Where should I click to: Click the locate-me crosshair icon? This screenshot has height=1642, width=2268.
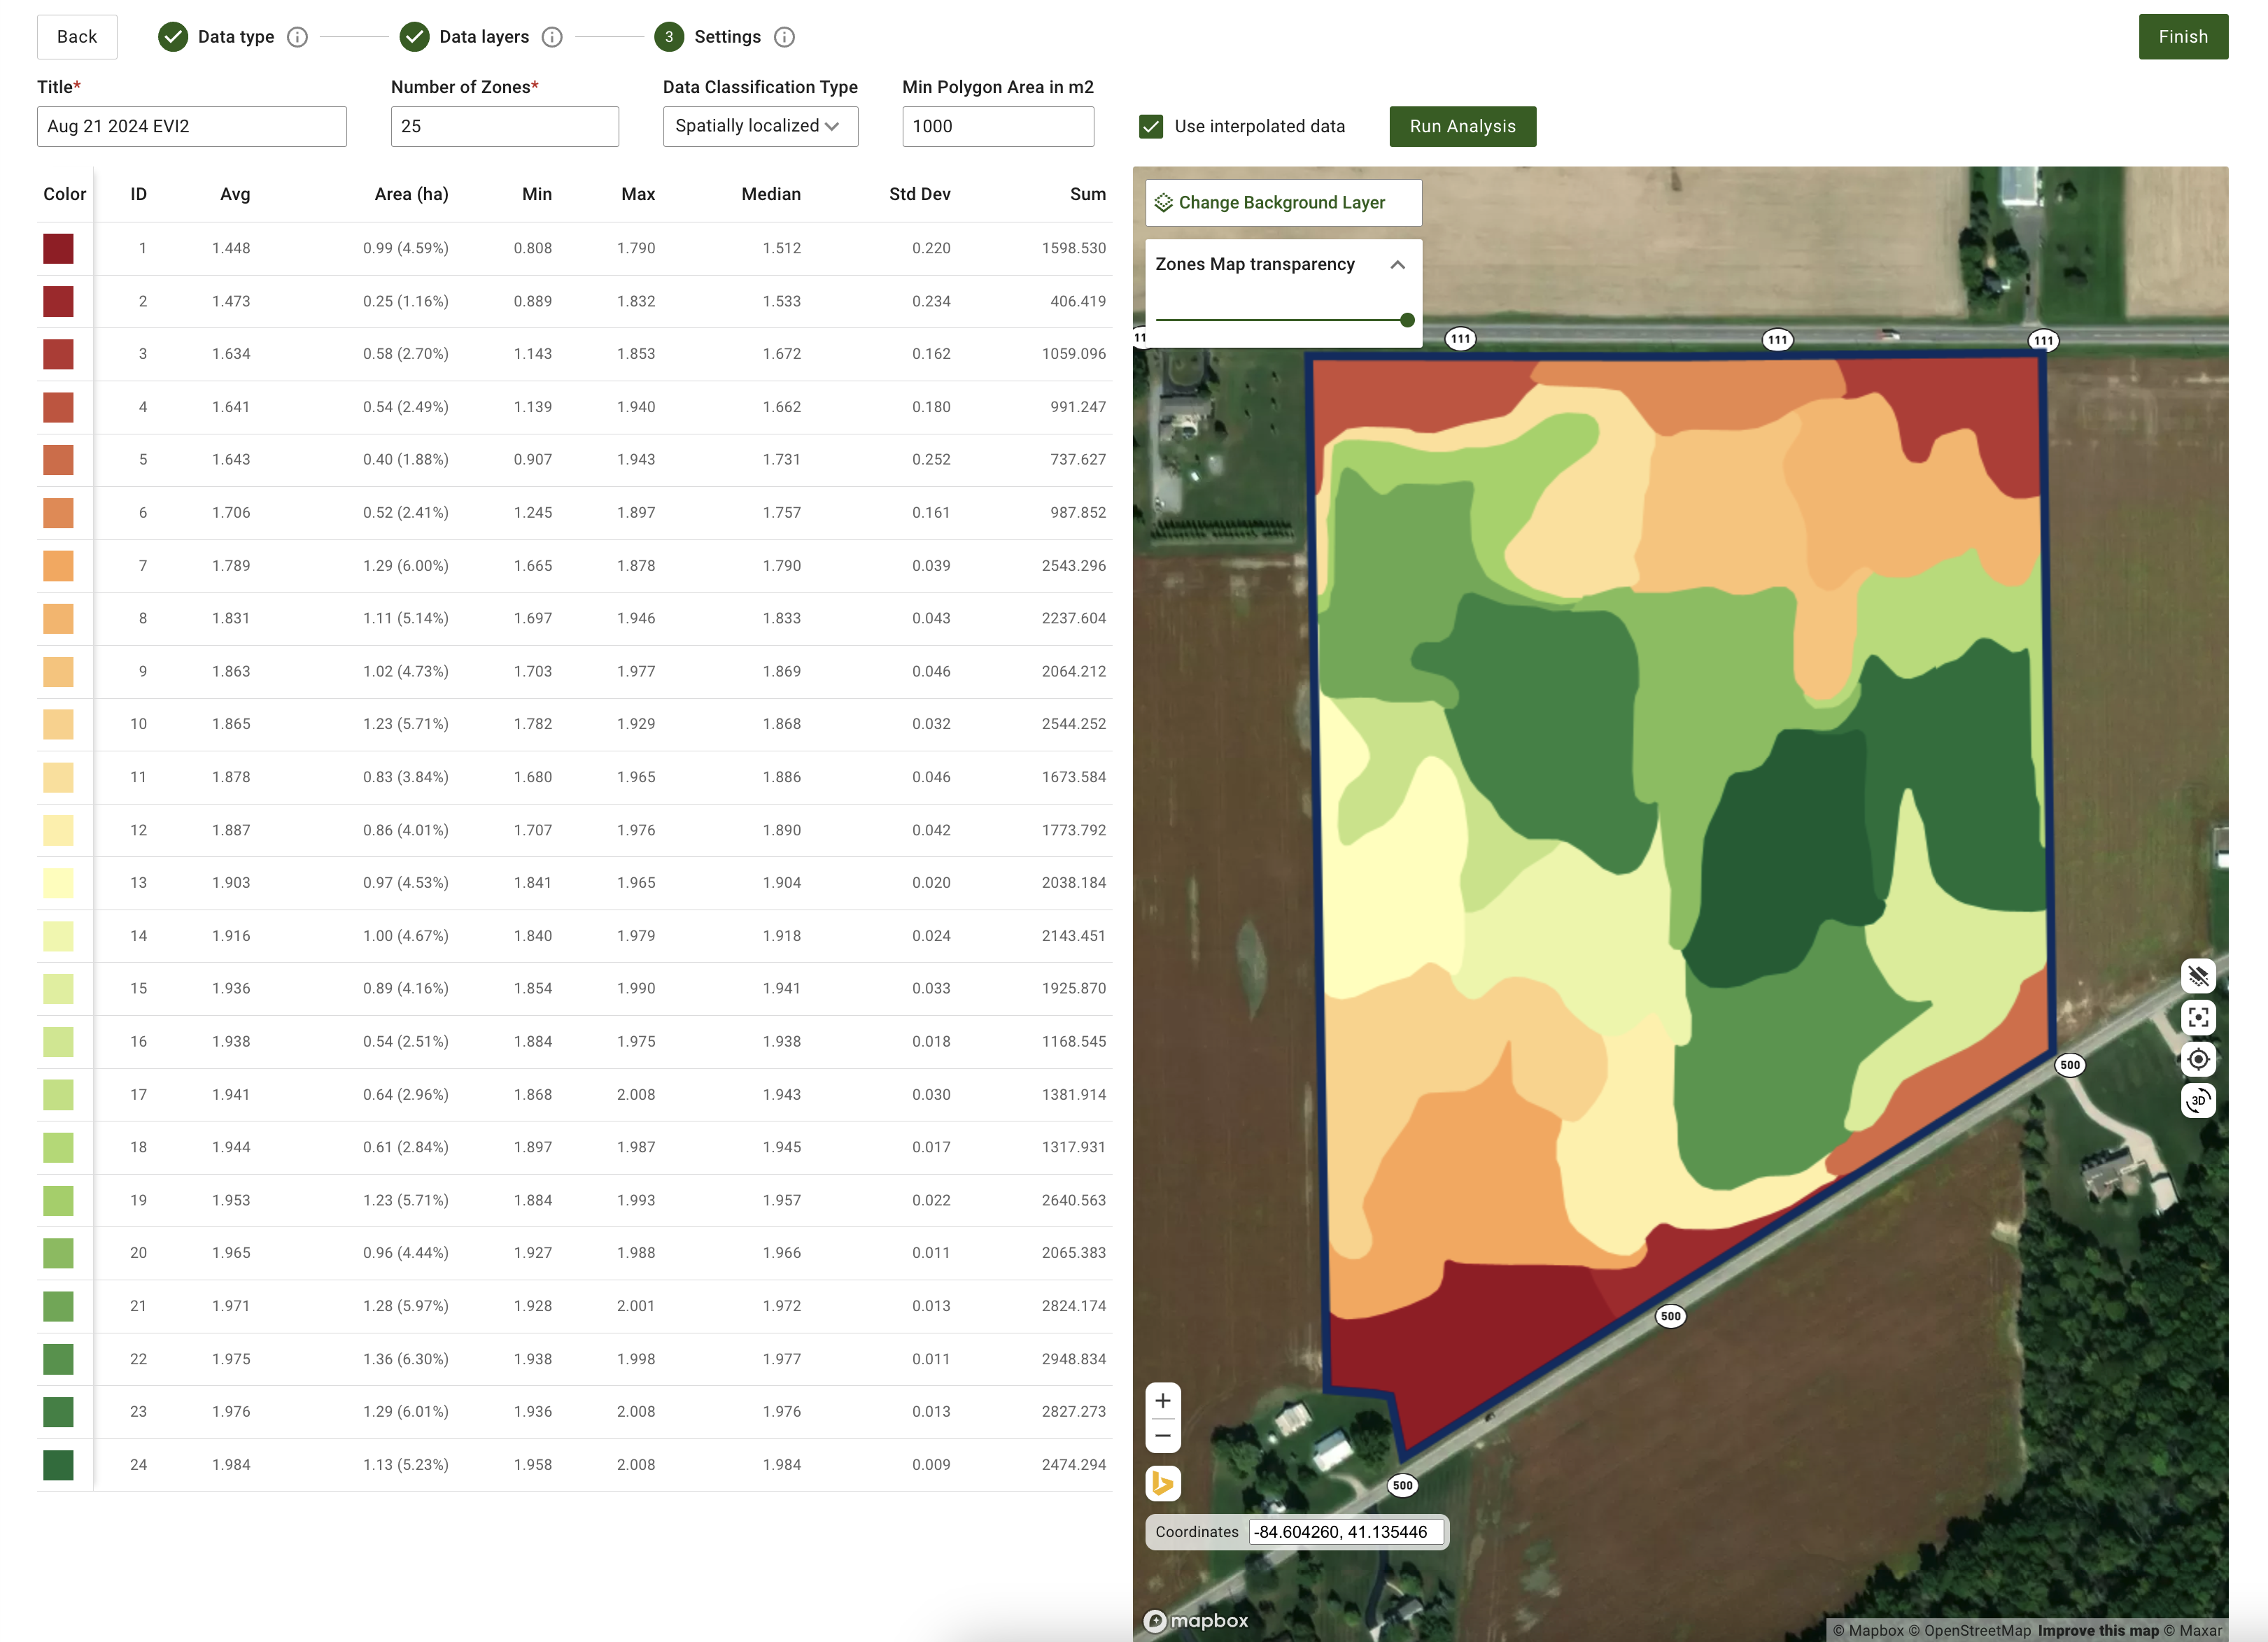[x=2197, y=1059]
